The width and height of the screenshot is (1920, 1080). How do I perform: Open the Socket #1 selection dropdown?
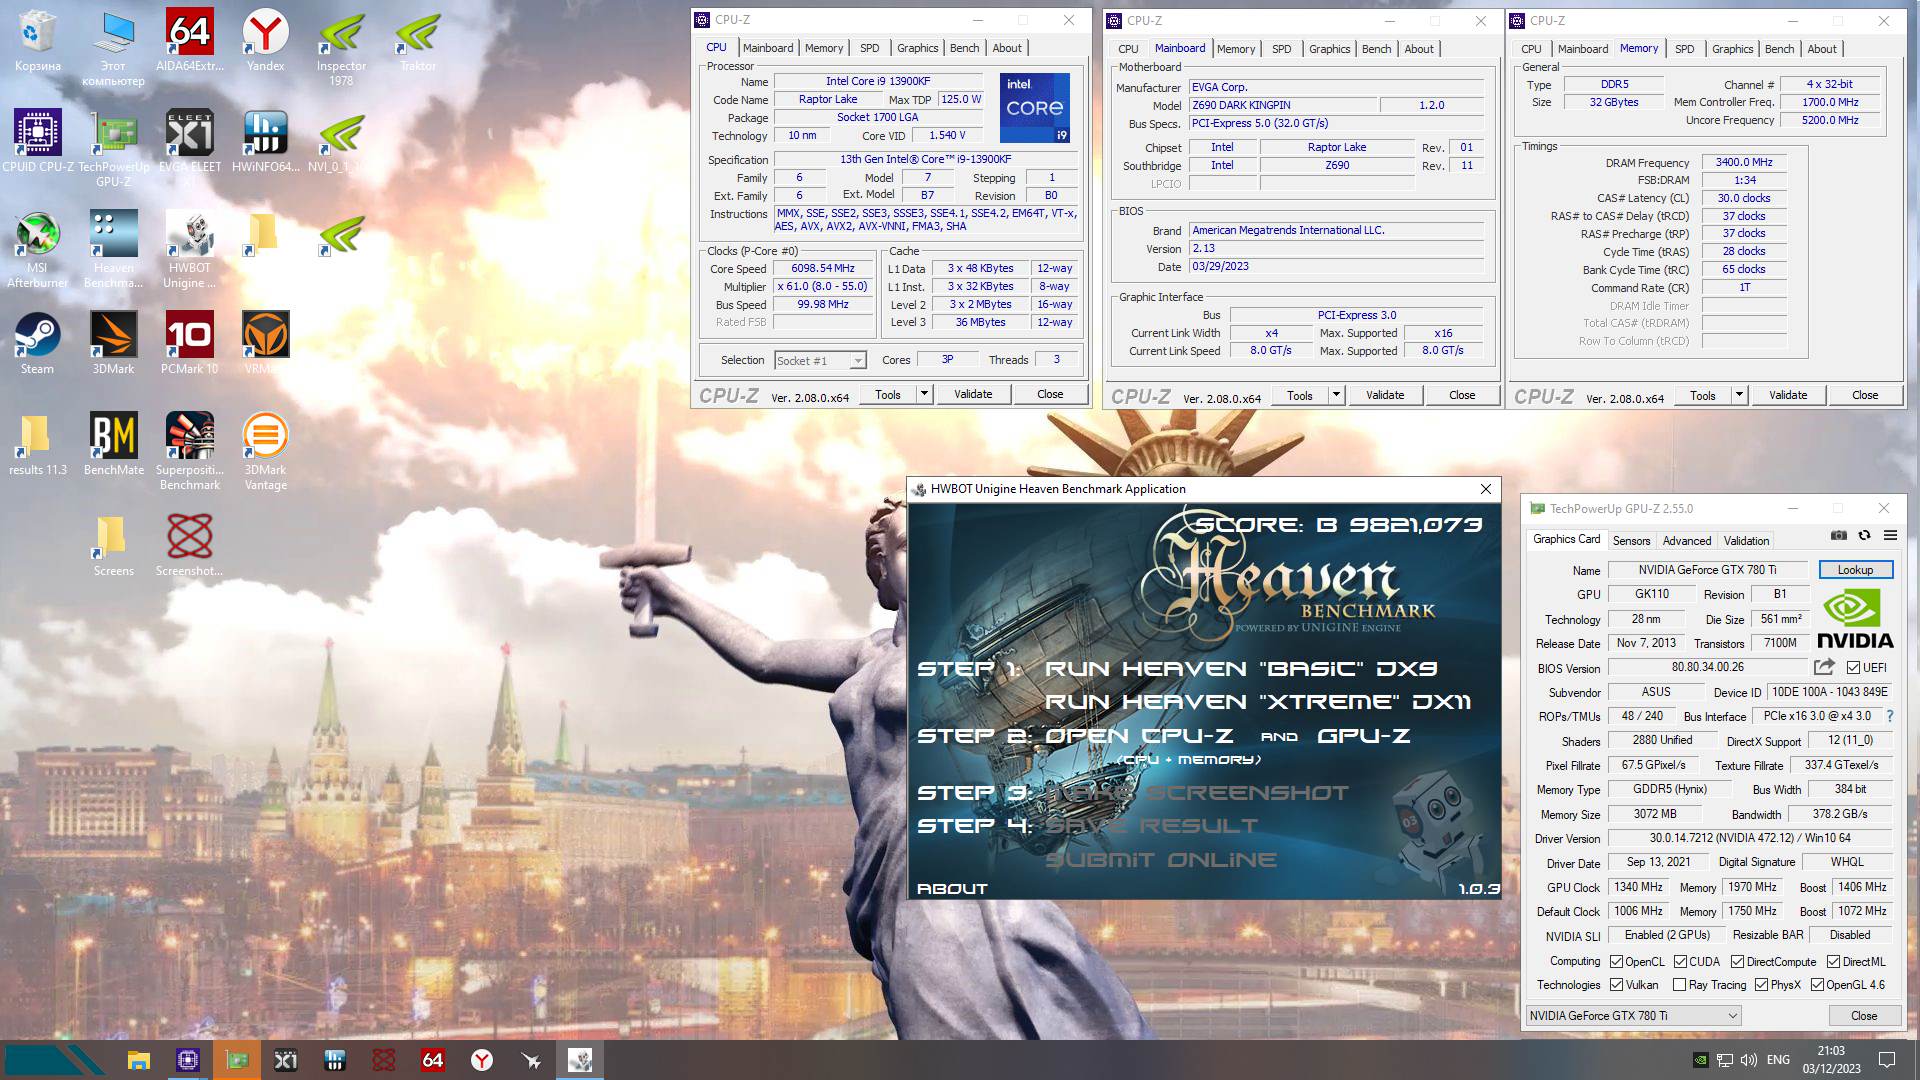[820, 361]
